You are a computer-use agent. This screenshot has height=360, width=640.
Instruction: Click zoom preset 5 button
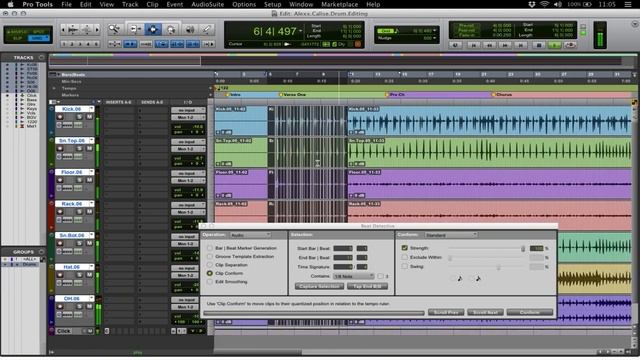[x=96, y=44]
